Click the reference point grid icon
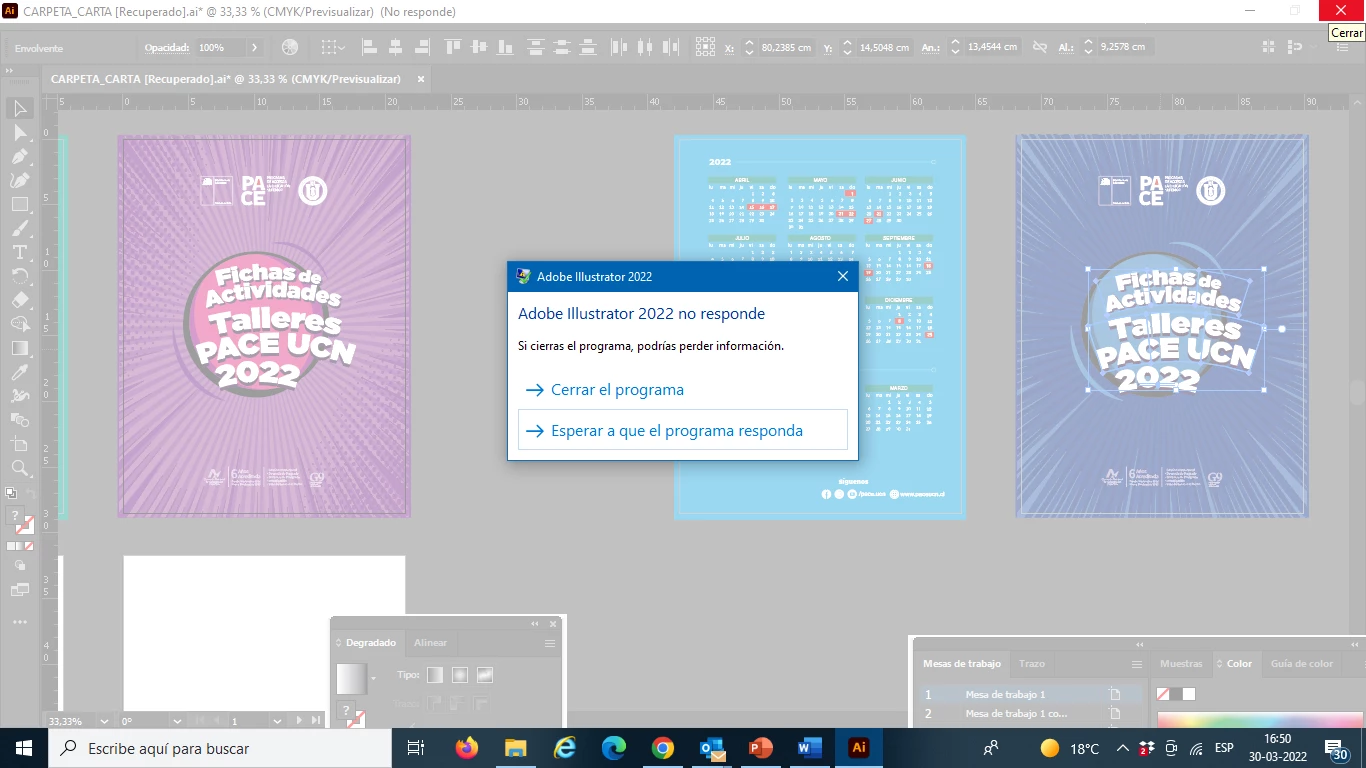This screenshot has width=1366, height=768. coord(705,47)
